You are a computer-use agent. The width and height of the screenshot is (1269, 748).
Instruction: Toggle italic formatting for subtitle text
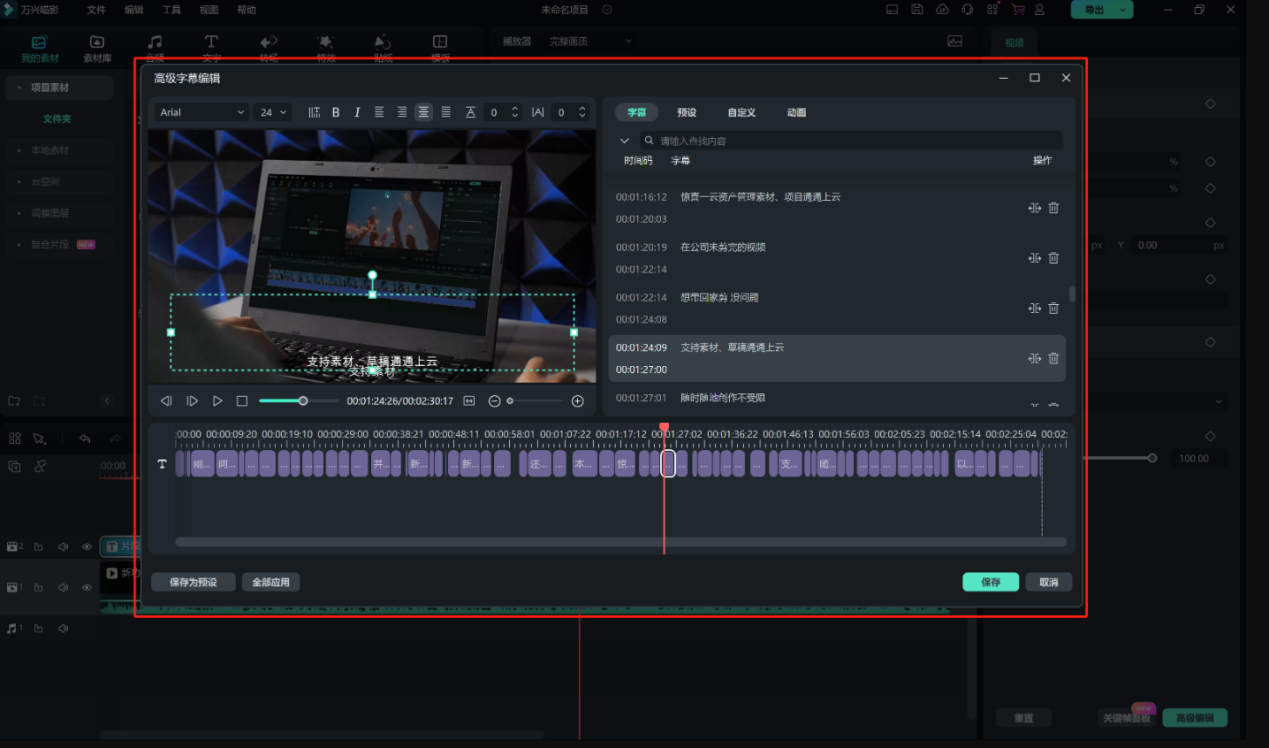tap(357, 113)
